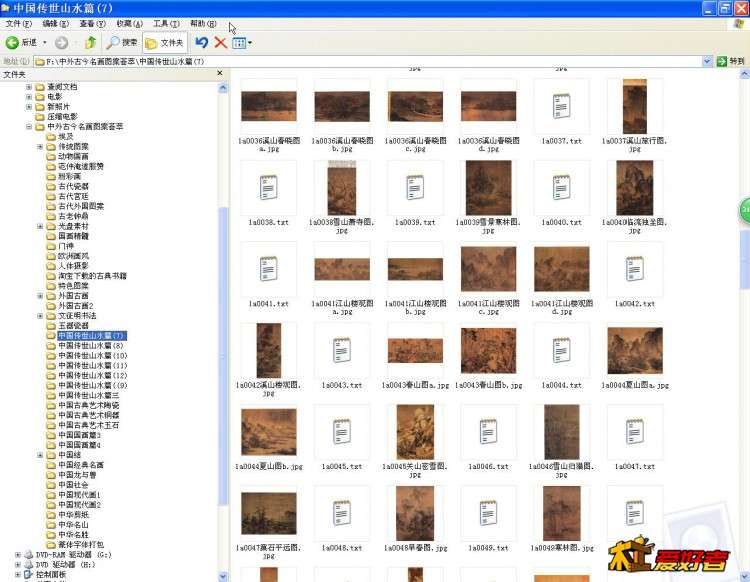Select the 门神 folder
Screen dimensions: 750x582
66,246
